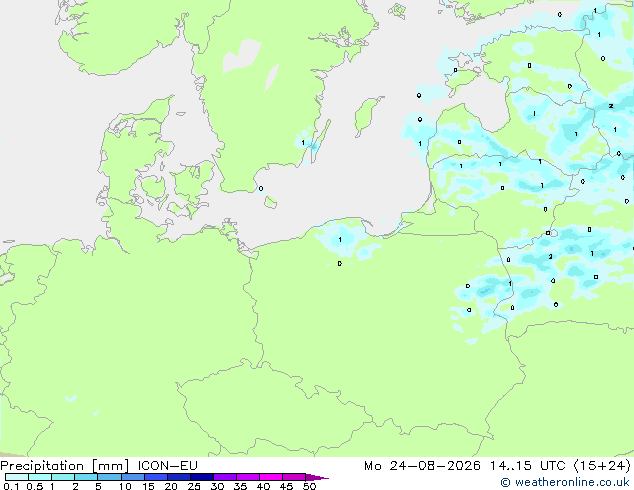Click the over-50 arrow tip of legend

(x=317, y=477)
